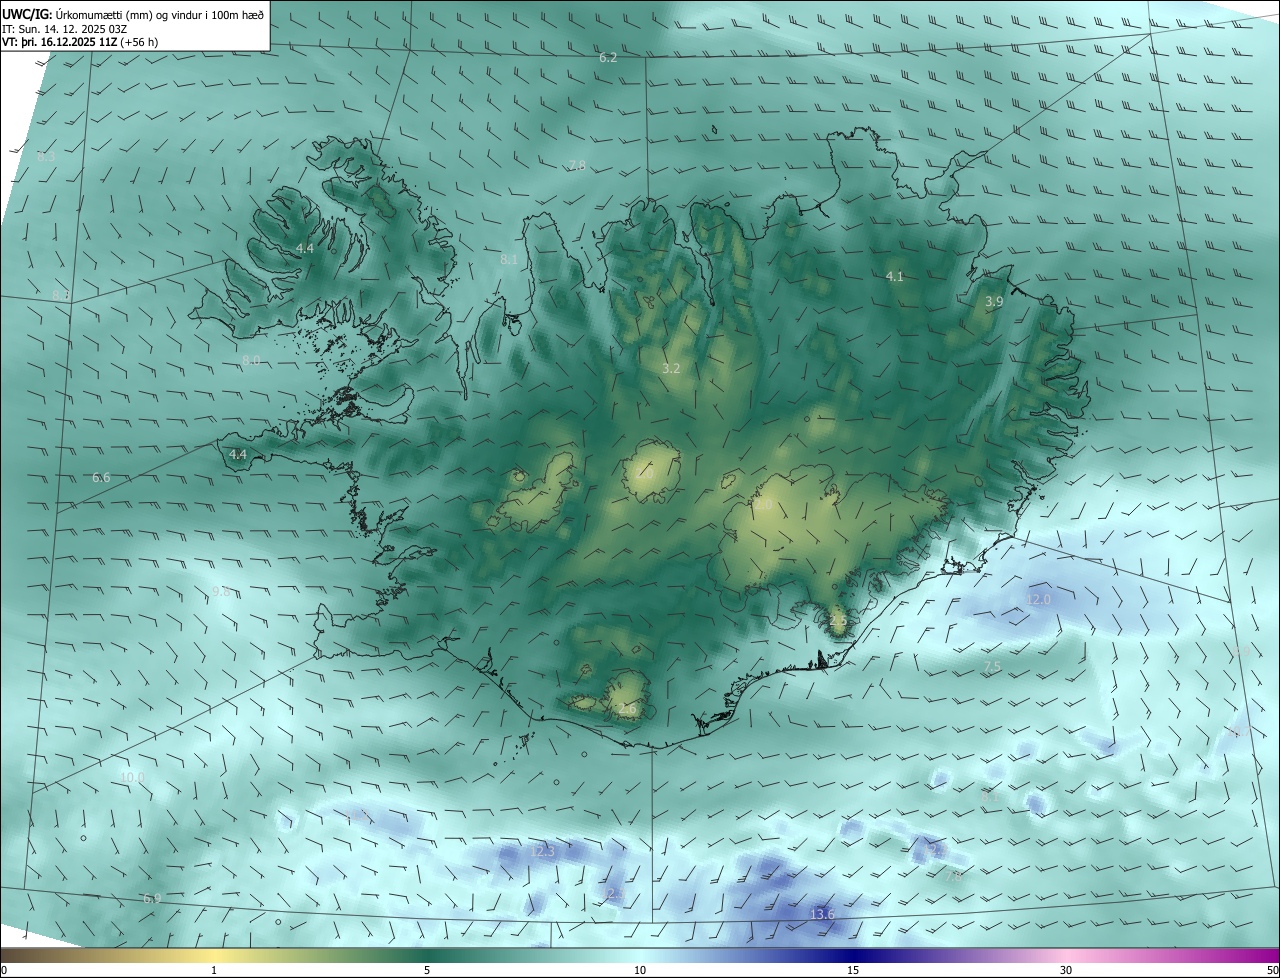Click the 3.9 value label on the map

pyautogui.click(x=994, y=302)
